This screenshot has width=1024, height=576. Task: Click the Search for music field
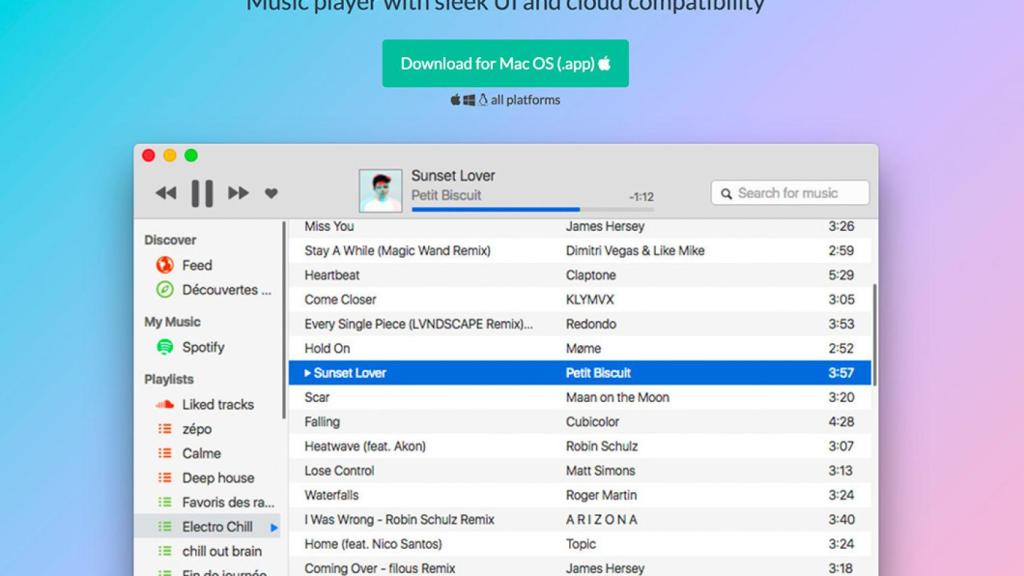tap(790, 193)
